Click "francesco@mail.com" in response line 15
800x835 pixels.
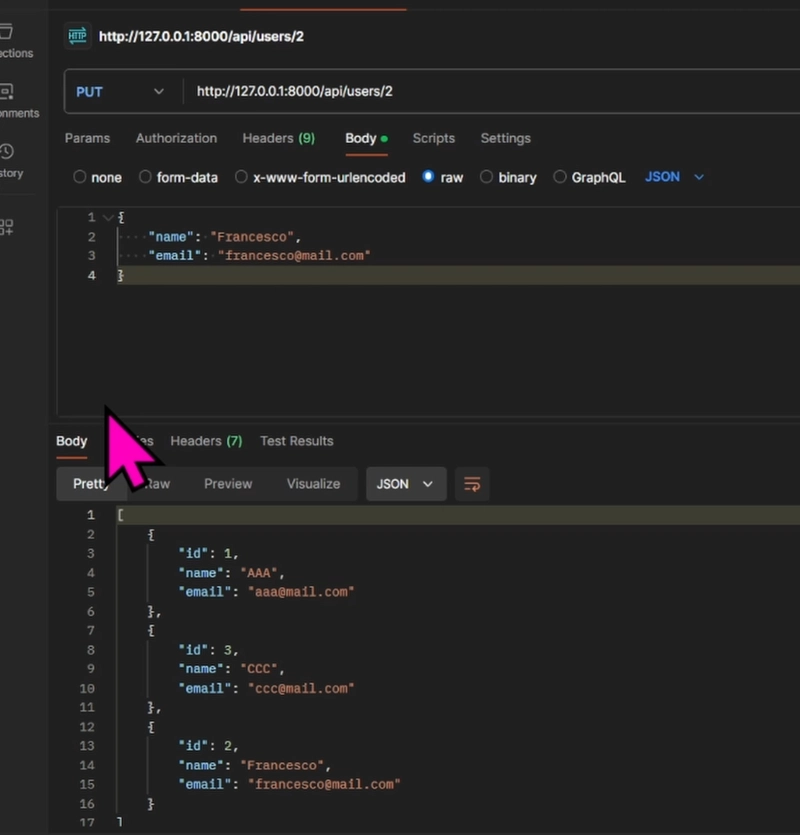(x=324, y=785)
